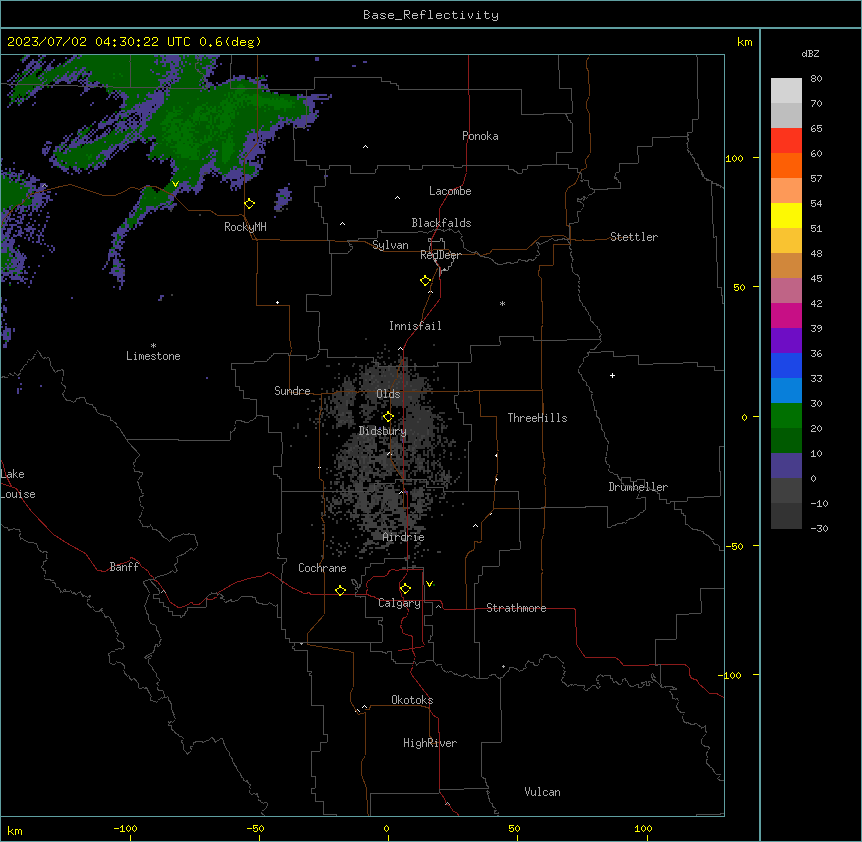Image resolution: width=862 pixels, height=842 pixels.
Task: Click the Blackfalds town label
Action: pos(441,223)
